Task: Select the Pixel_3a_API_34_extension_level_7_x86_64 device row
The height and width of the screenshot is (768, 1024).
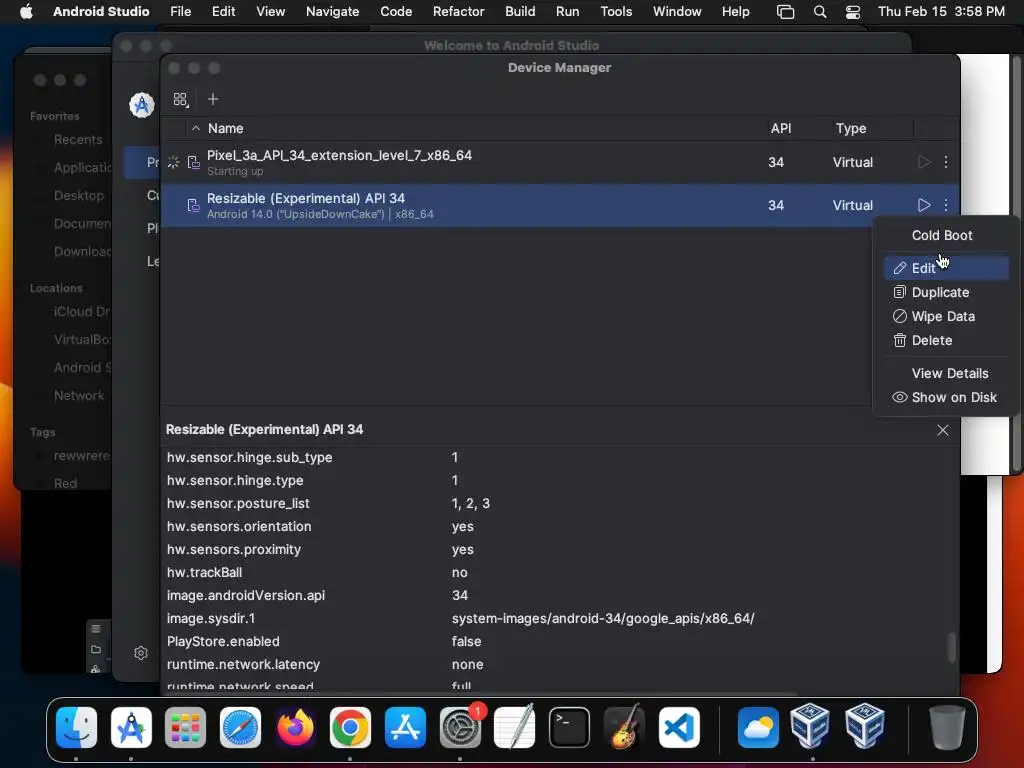Action: pyautogui.click(x=560, y=162)
